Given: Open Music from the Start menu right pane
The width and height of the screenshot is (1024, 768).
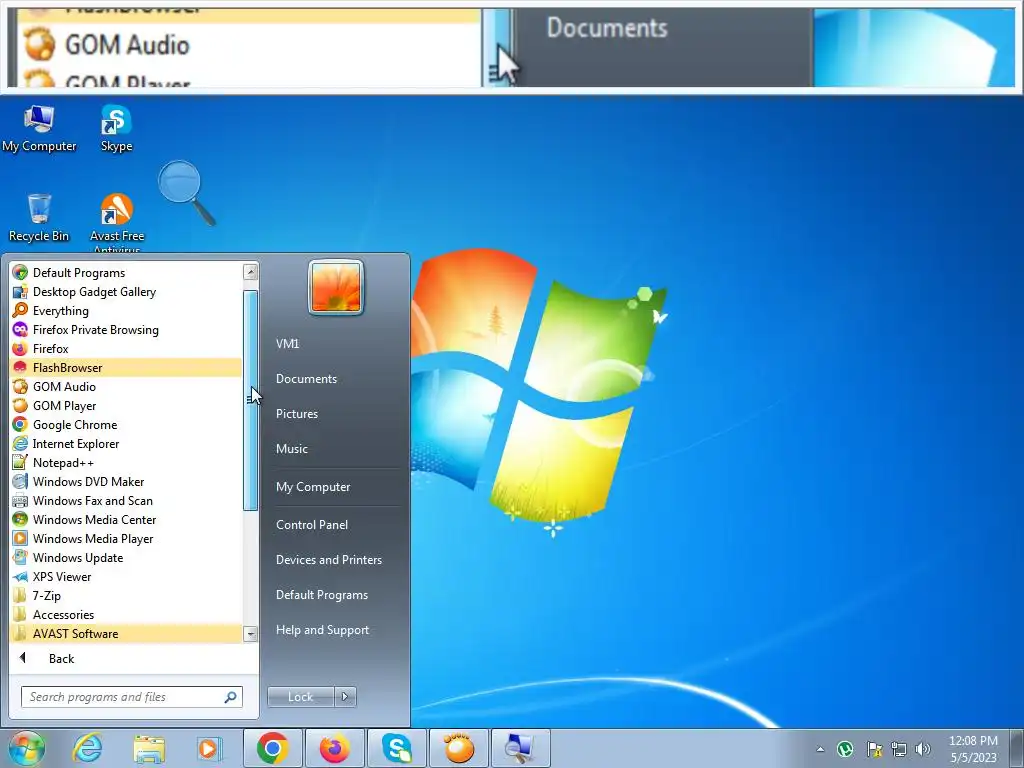Looking at the screenshot, I should click(291, 449).
